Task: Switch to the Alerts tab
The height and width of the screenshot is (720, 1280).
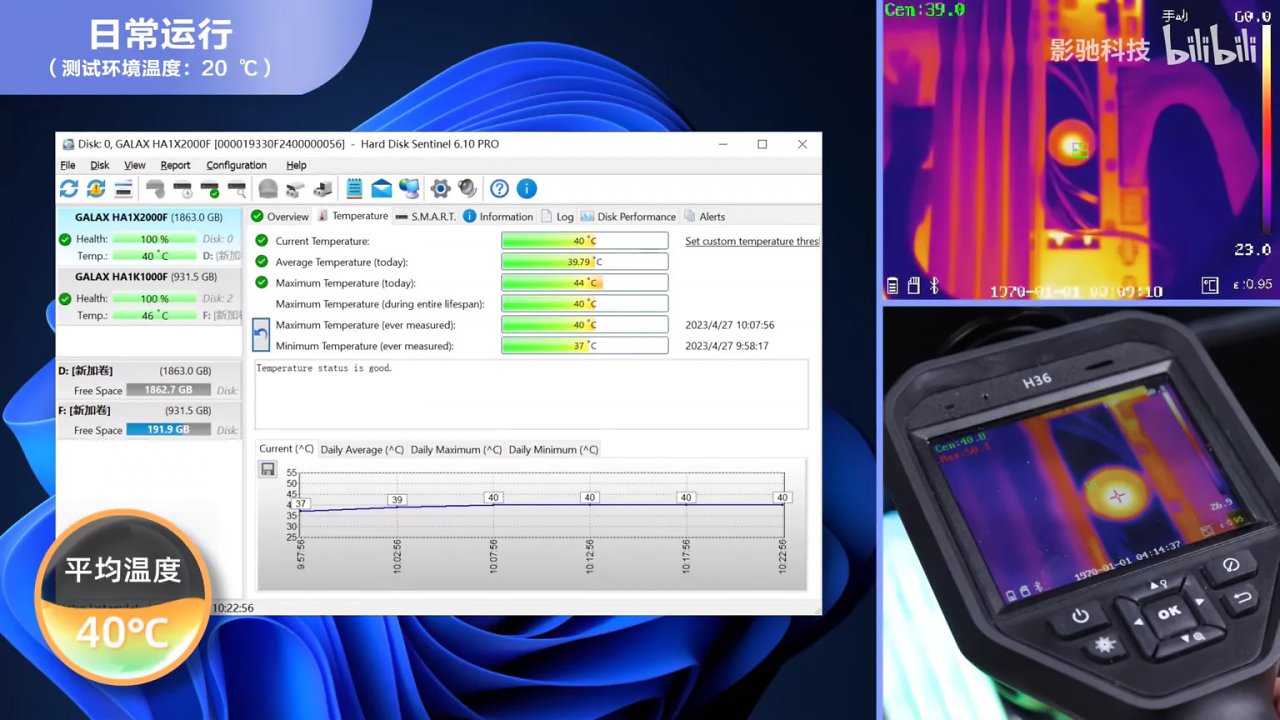Action: pyautogui.click(x=705, y=216)
